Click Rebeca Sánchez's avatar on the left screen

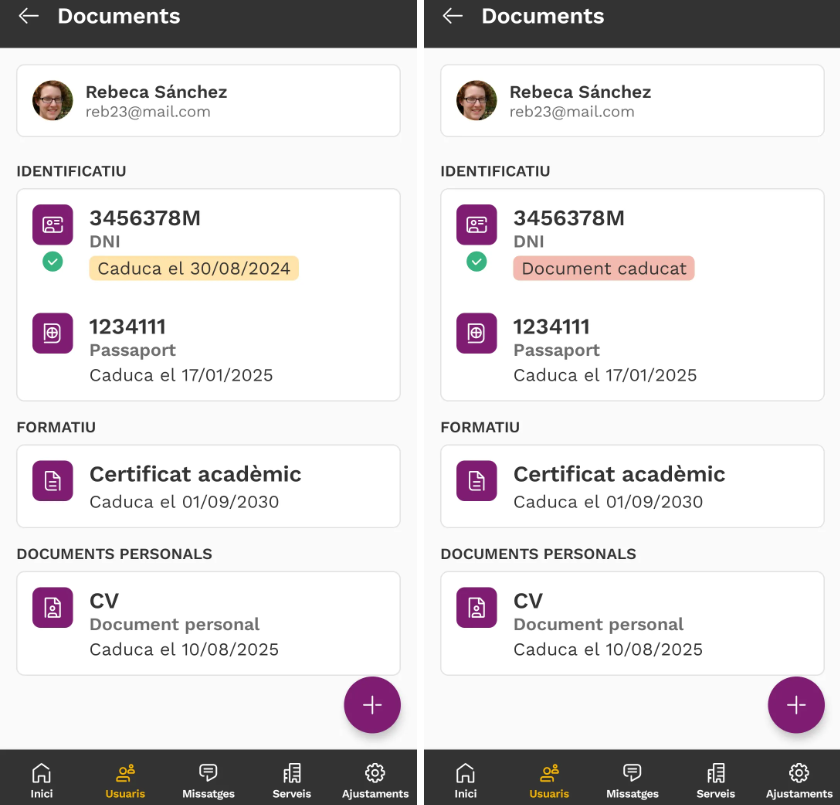(52, 101)
